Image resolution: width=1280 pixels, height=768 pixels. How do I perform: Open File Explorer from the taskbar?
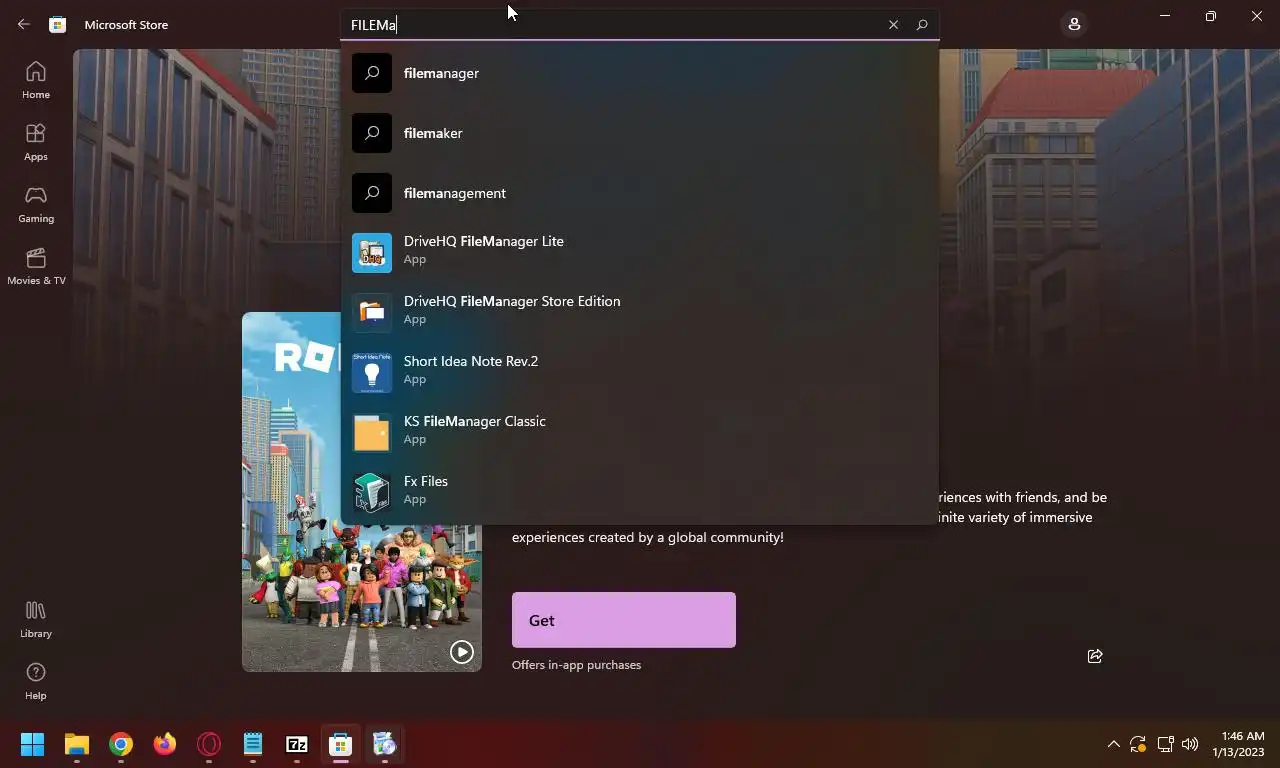point(77,744)
